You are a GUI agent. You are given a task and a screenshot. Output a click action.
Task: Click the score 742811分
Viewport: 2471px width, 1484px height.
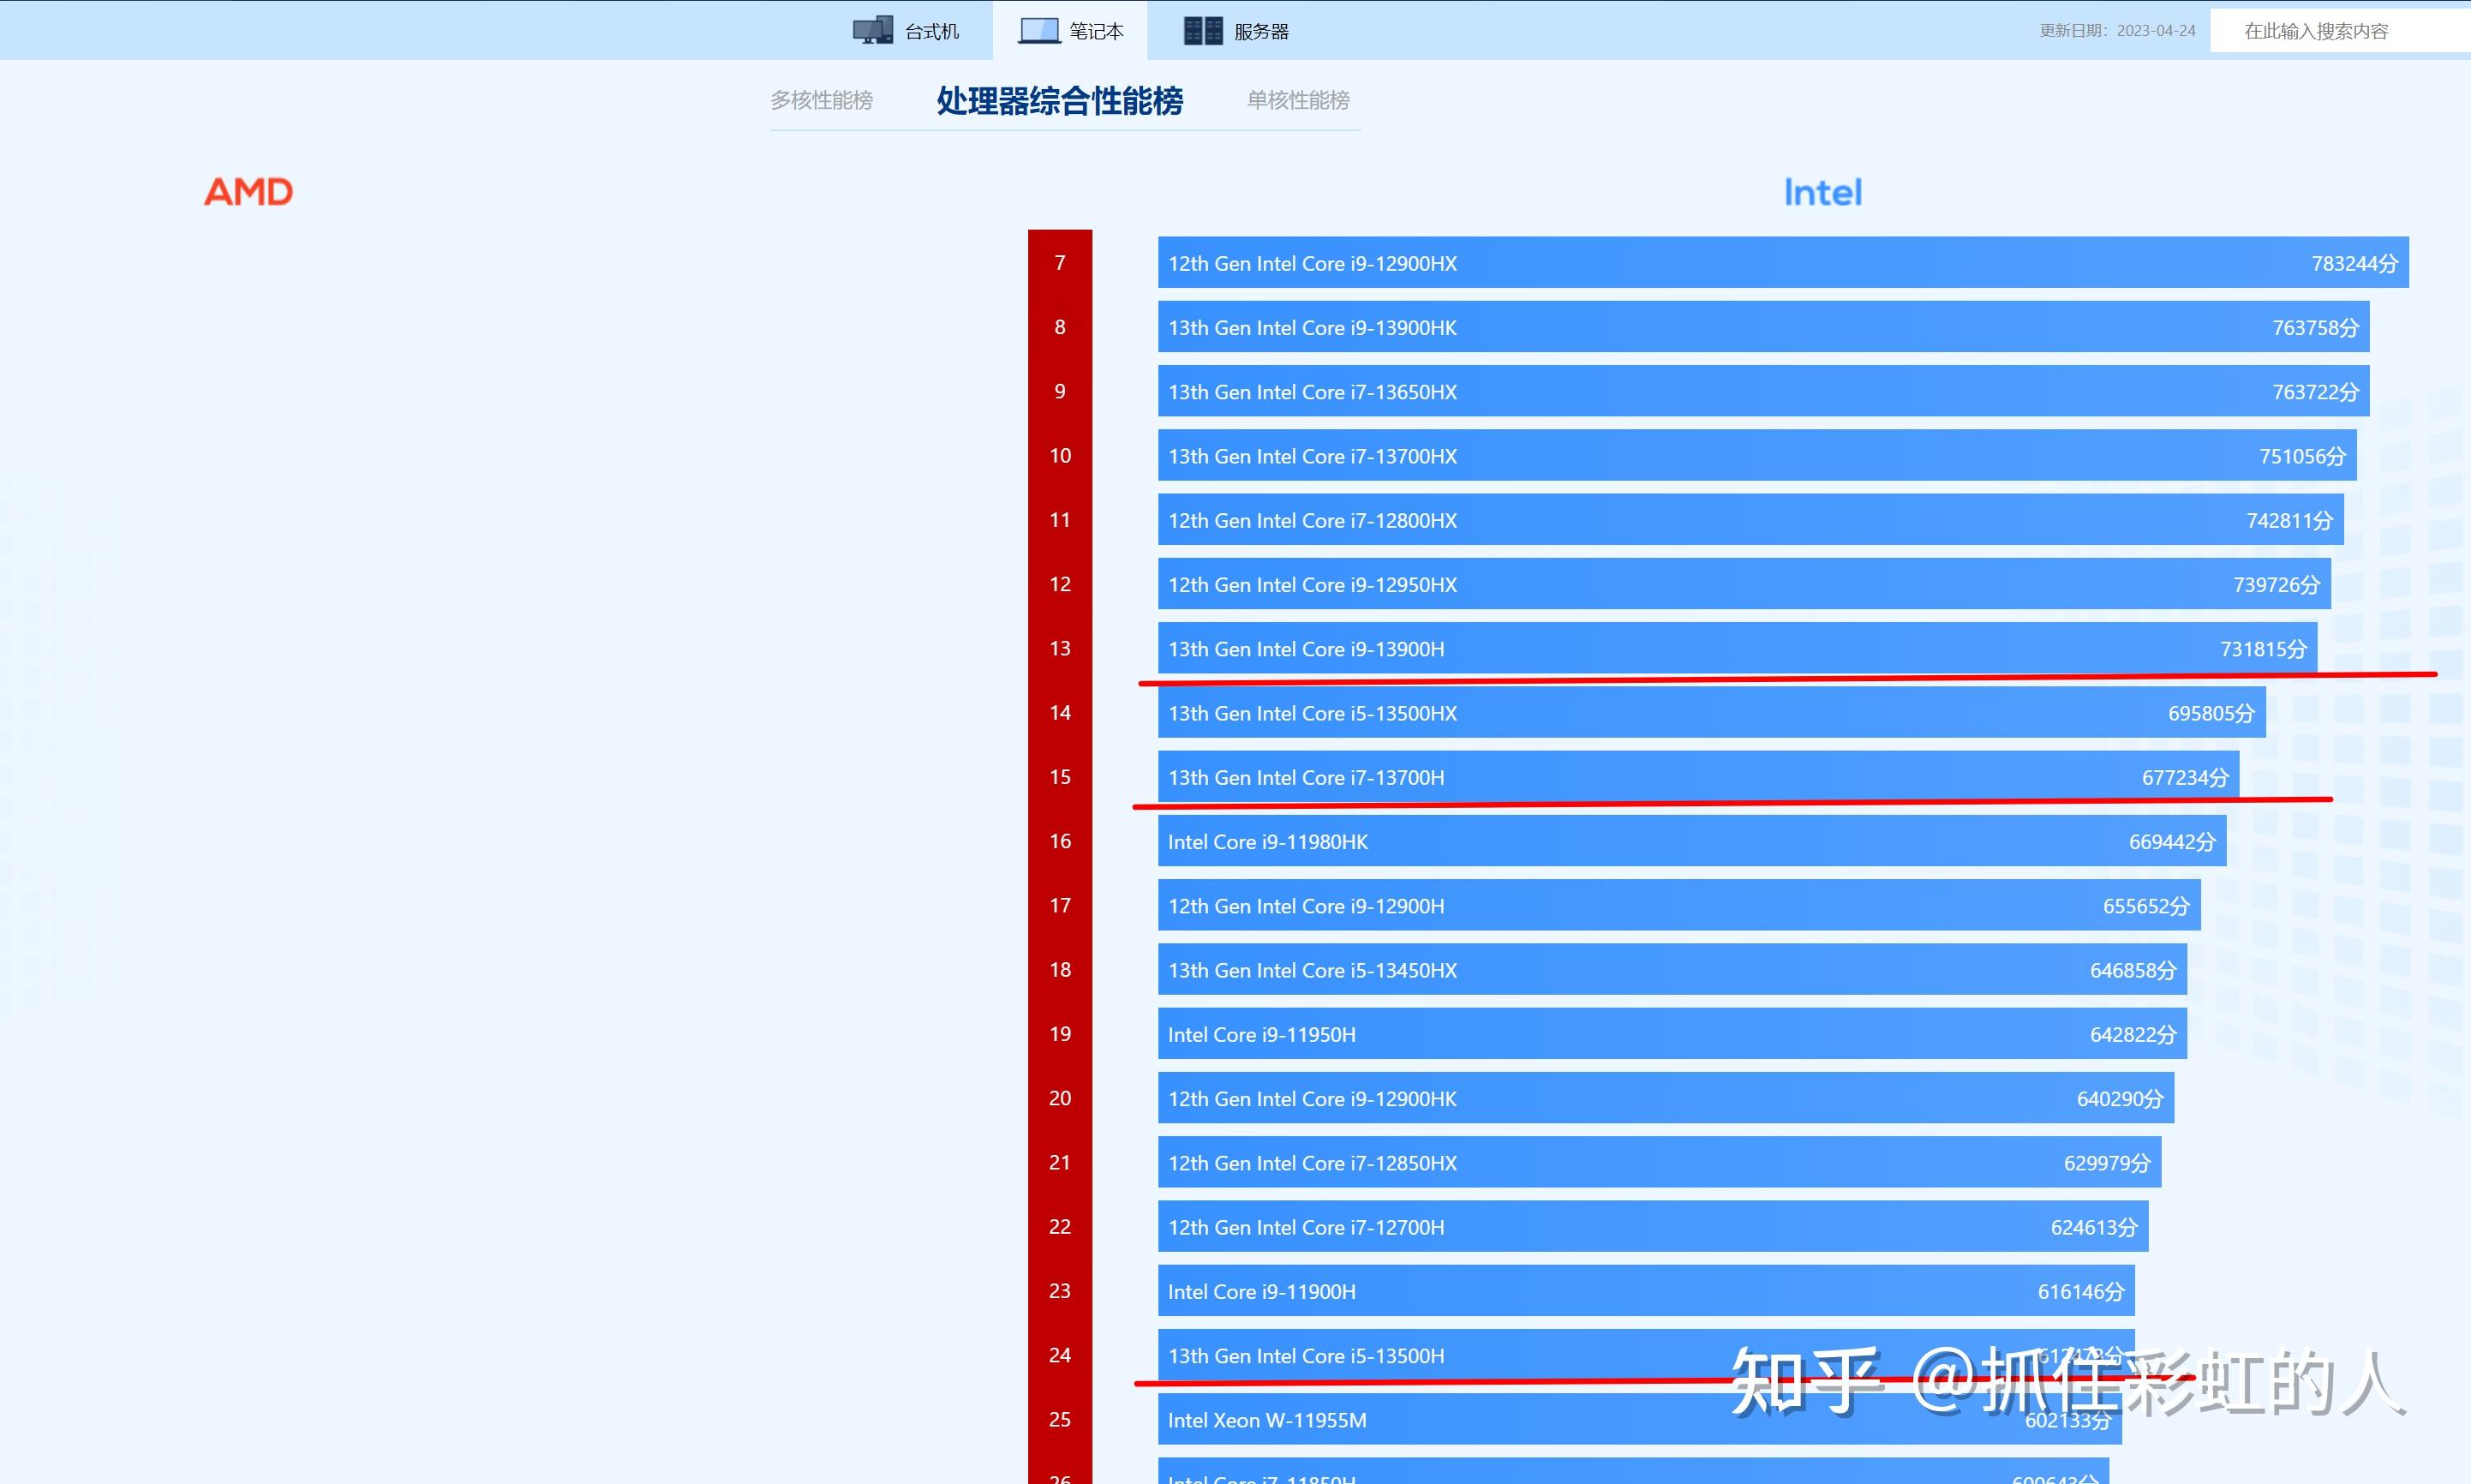2289,521
